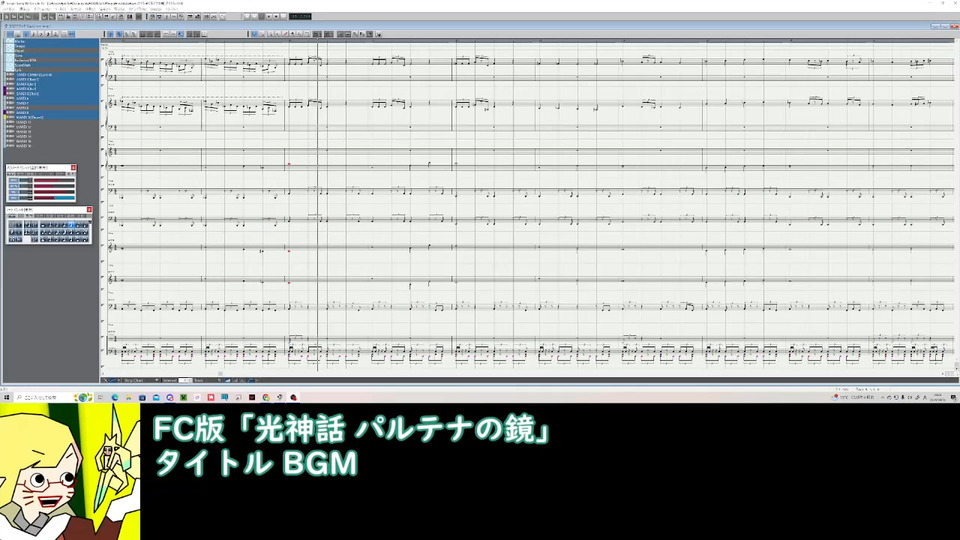Open Google Chrome from the taskbar
The width and height of the screenshot is (960, 540).
266,397
